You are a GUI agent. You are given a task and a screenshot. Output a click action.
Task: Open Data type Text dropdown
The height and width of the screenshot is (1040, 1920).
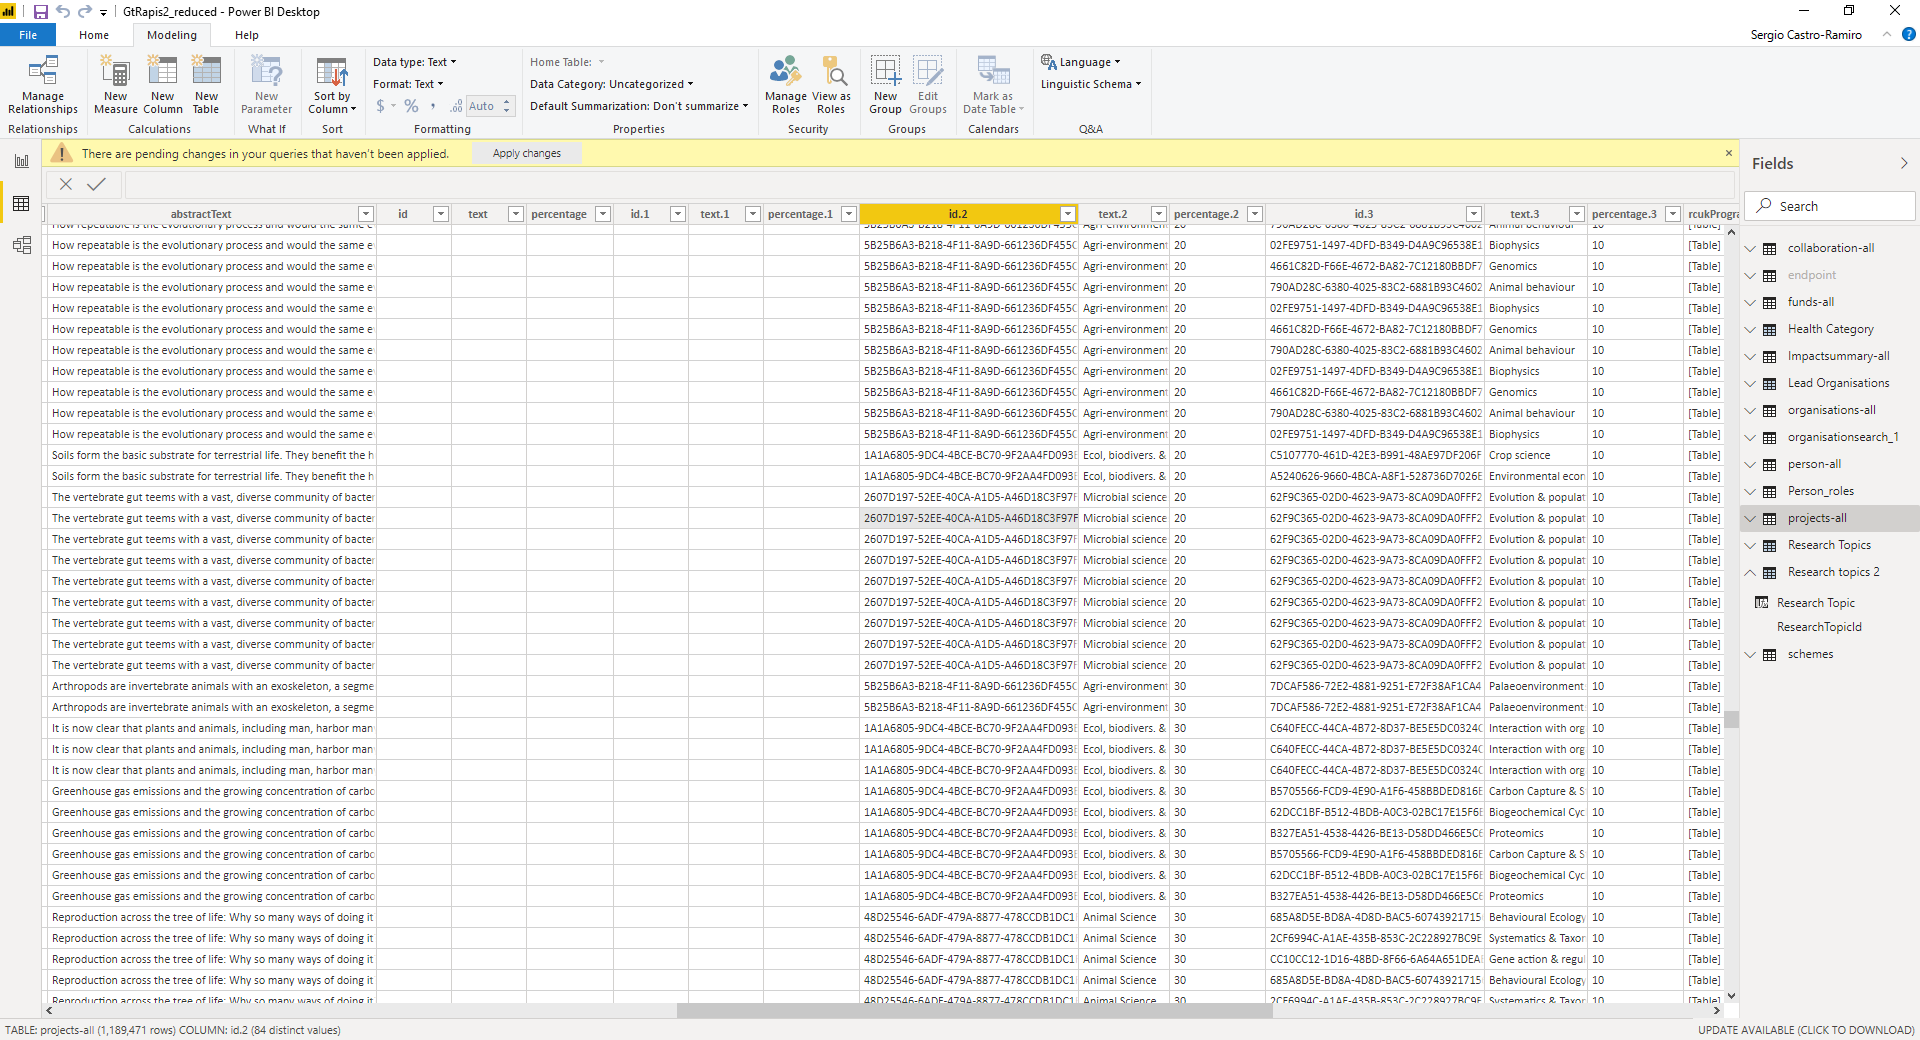(415, 62)
